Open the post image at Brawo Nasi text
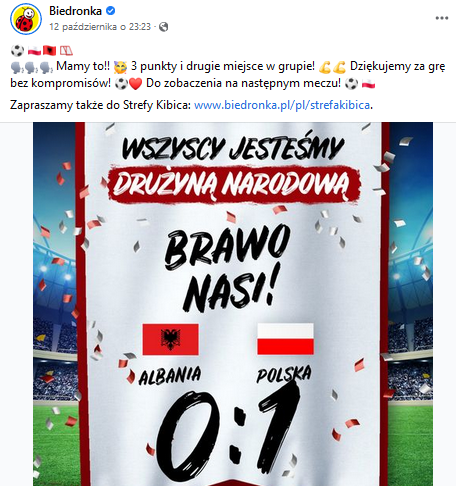 228,269
